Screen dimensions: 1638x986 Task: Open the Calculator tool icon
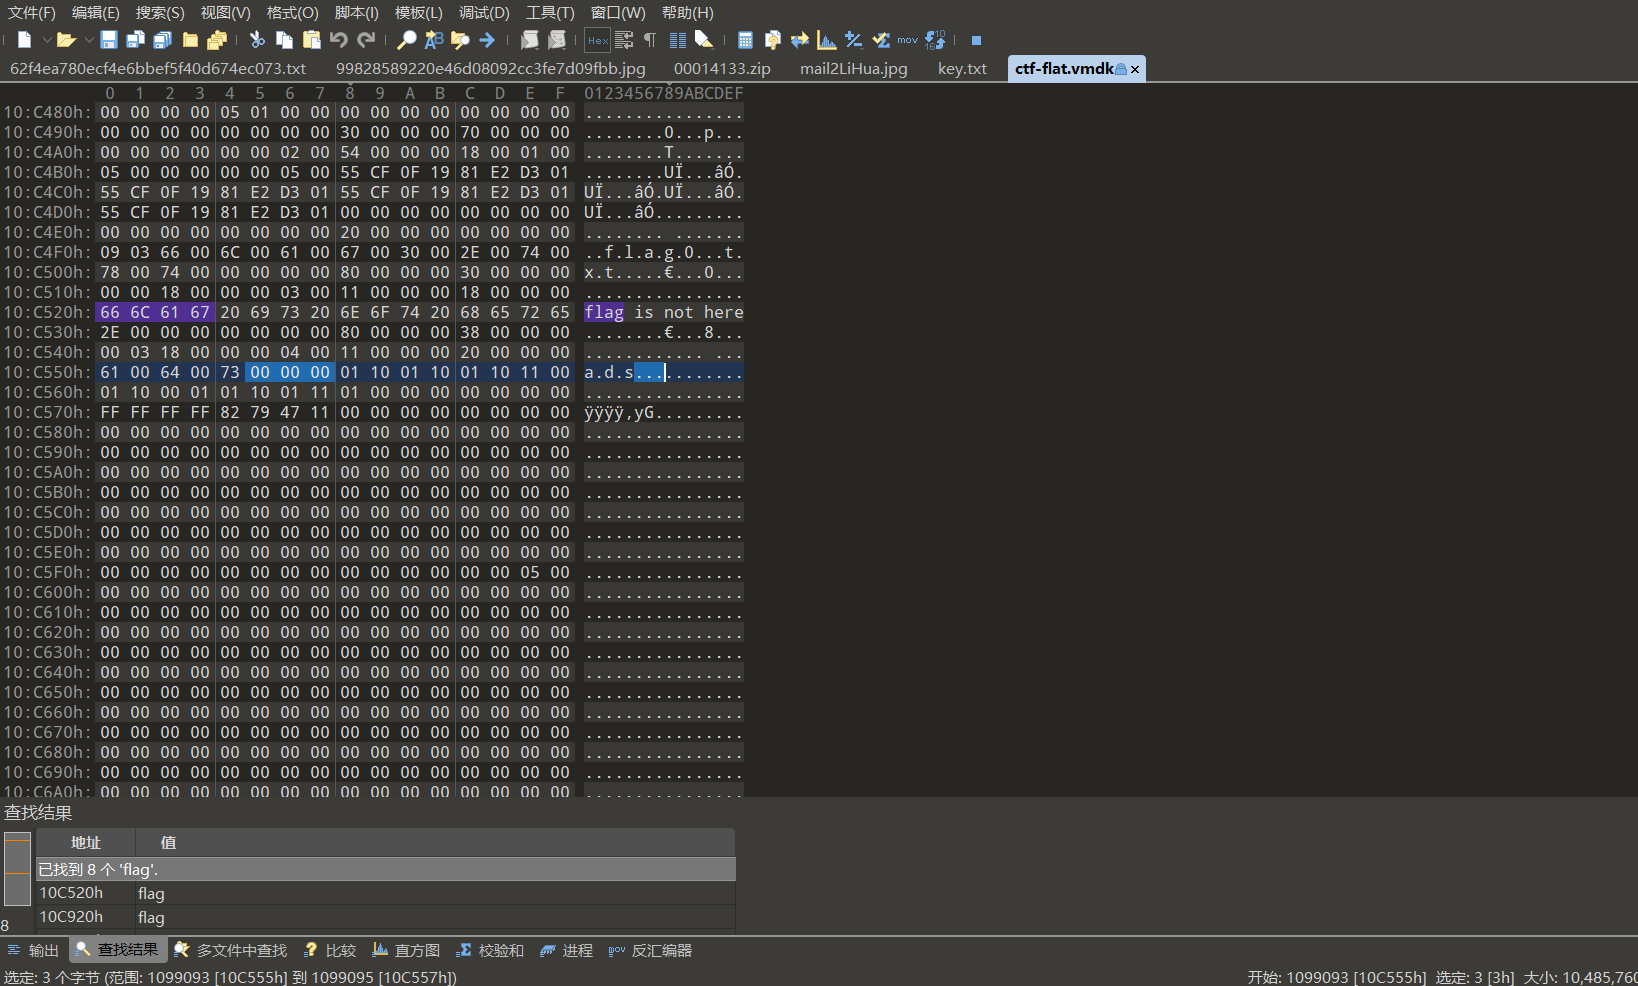[745, 40]
